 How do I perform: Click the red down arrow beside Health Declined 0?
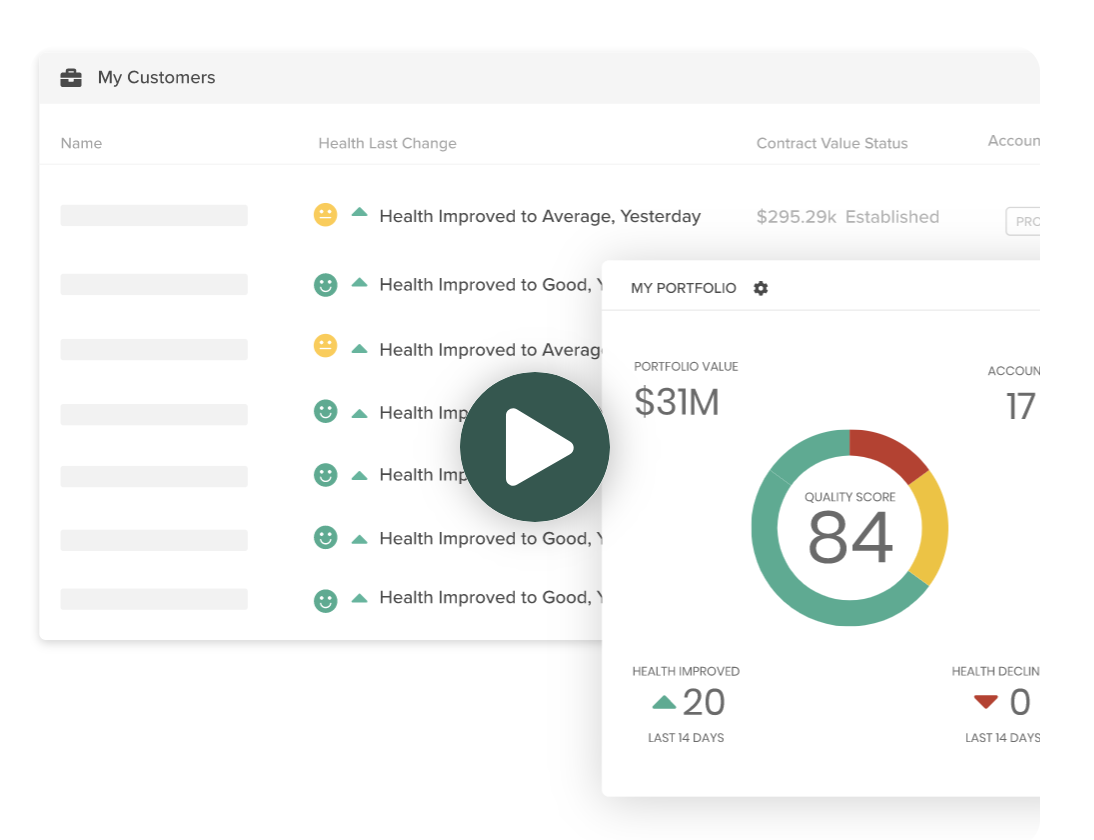pyautogui.click(x=986, y=702)
